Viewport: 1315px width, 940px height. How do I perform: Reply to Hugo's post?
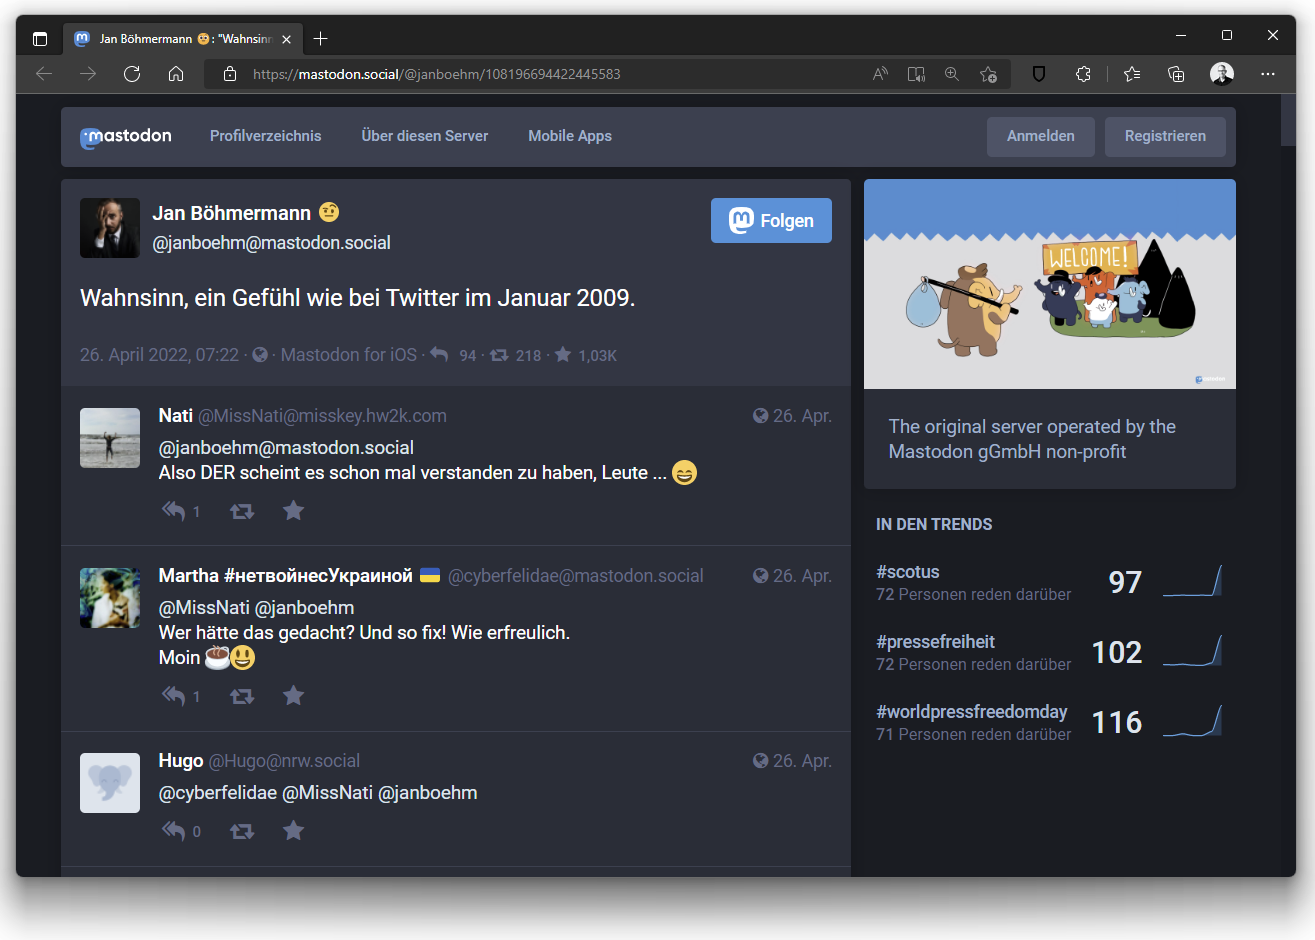(x=174, y=831)
